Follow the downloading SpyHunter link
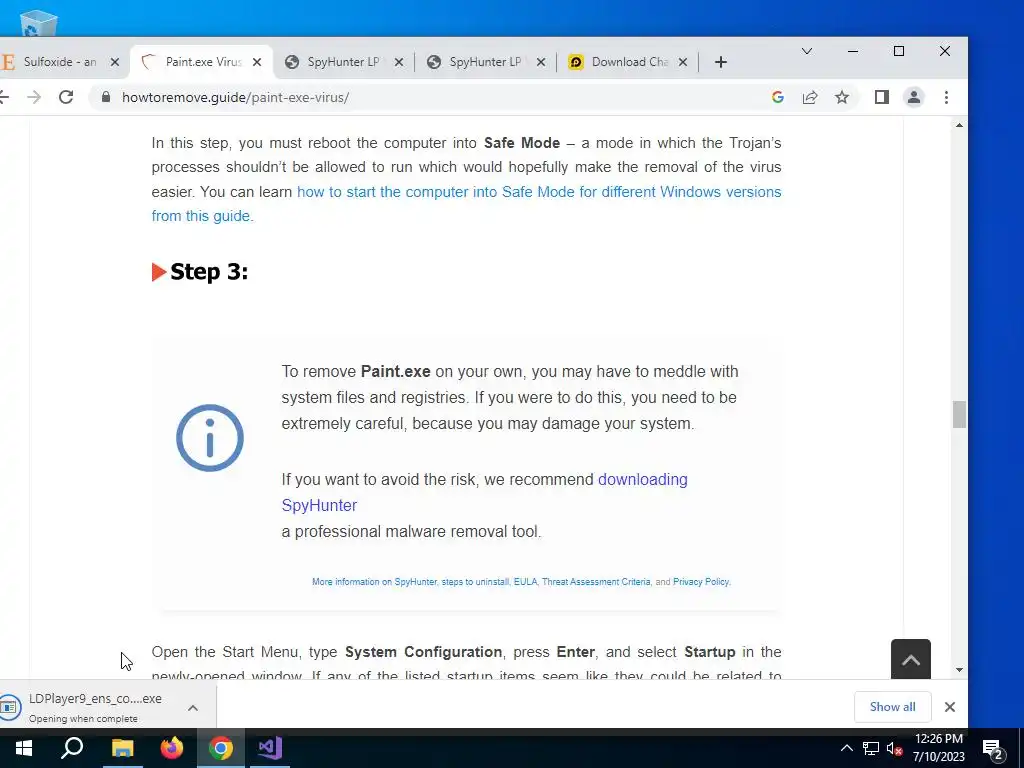Viewport: 1024px width, 768px height. [x=484, y=492]
